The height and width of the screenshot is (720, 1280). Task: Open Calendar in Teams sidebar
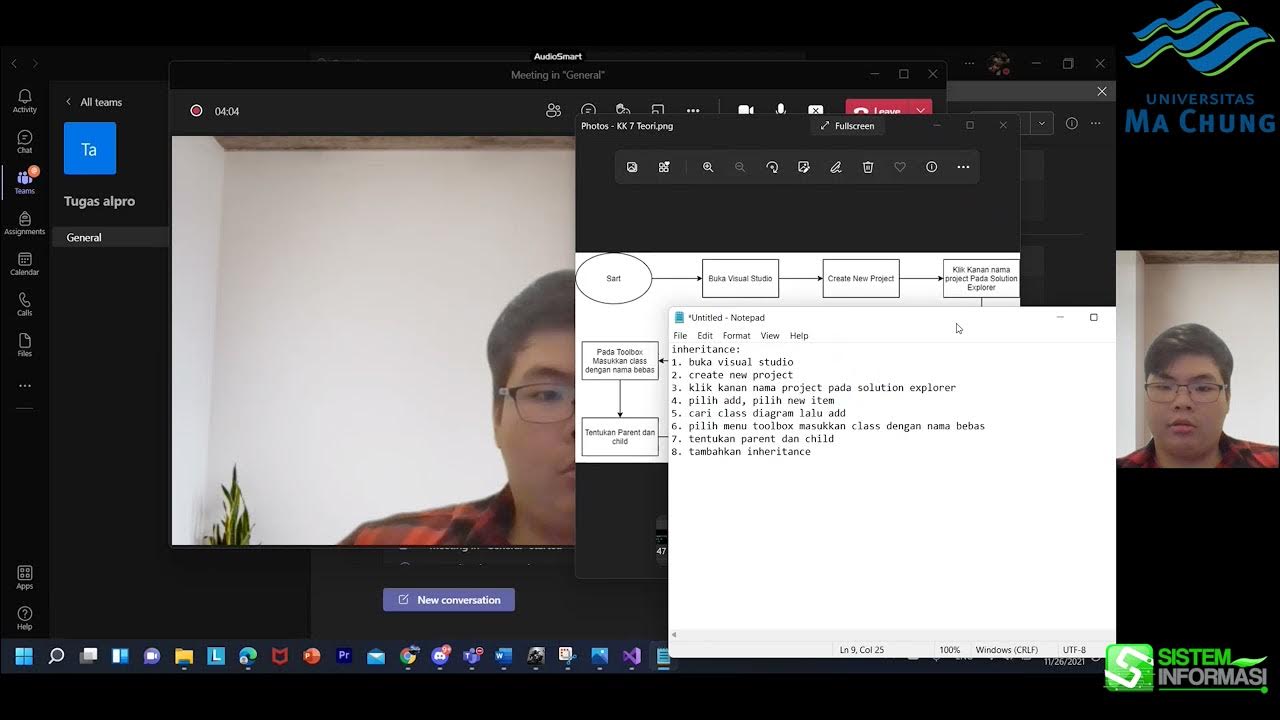pyautogui.click(x=24, y=264)
